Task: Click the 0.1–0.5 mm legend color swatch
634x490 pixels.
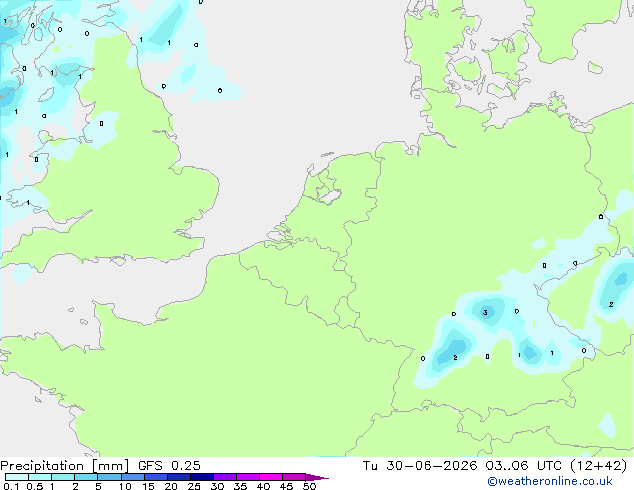Action: (x=17, y=477)
